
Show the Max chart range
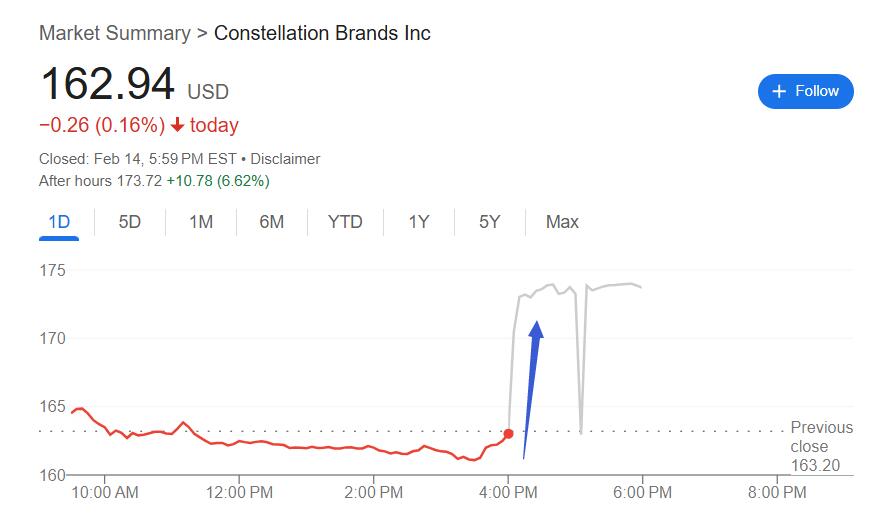562,222
